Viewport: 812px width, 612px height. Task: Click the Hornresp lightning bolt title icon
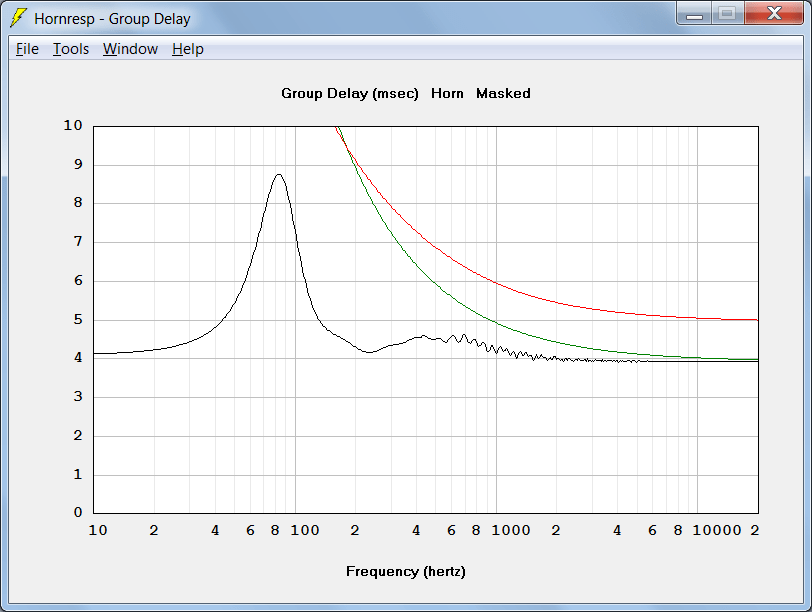19,18
